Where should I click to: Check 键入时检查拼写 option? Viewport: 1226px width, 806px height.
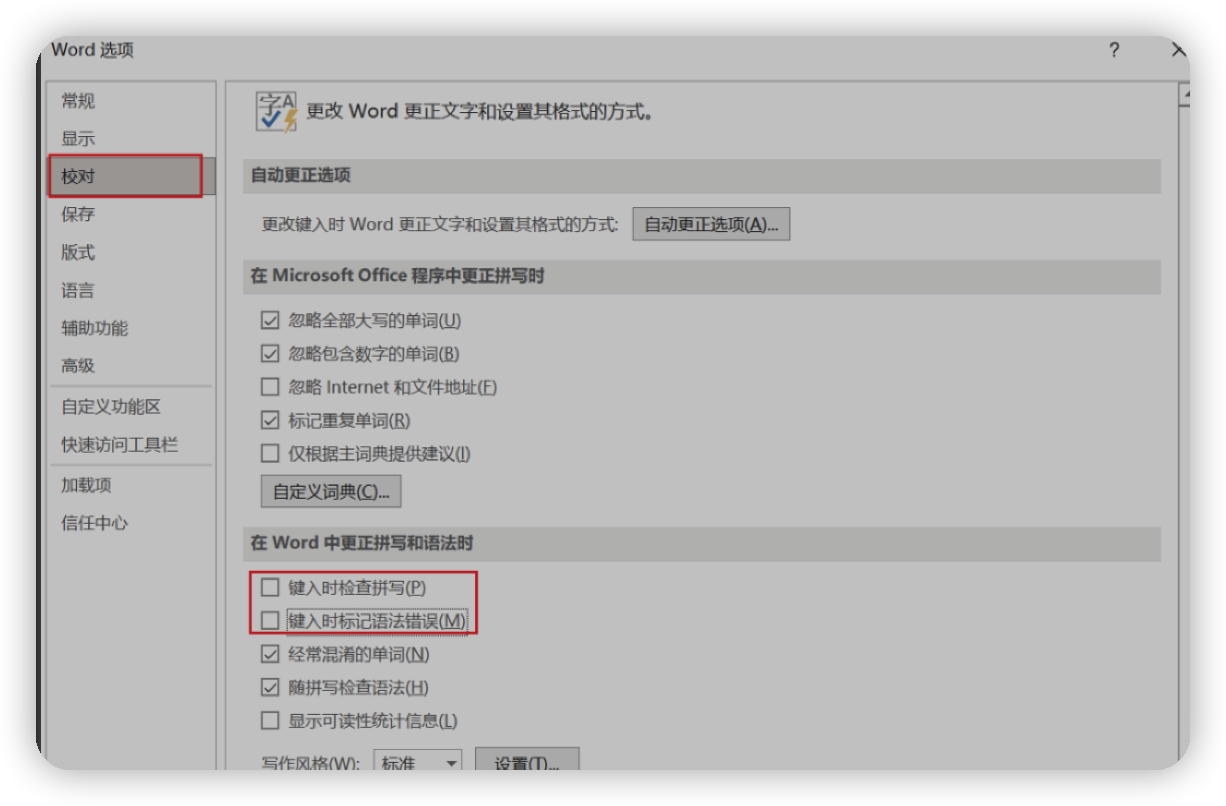pos(270,588)
